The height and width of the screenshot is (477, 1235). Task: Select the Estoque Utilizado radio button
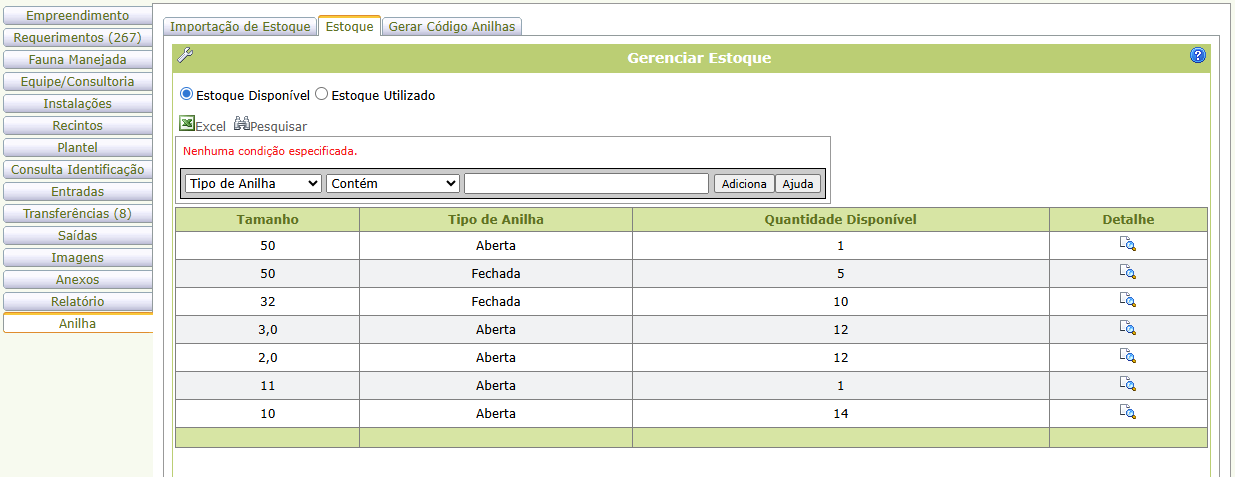[321, 94]
